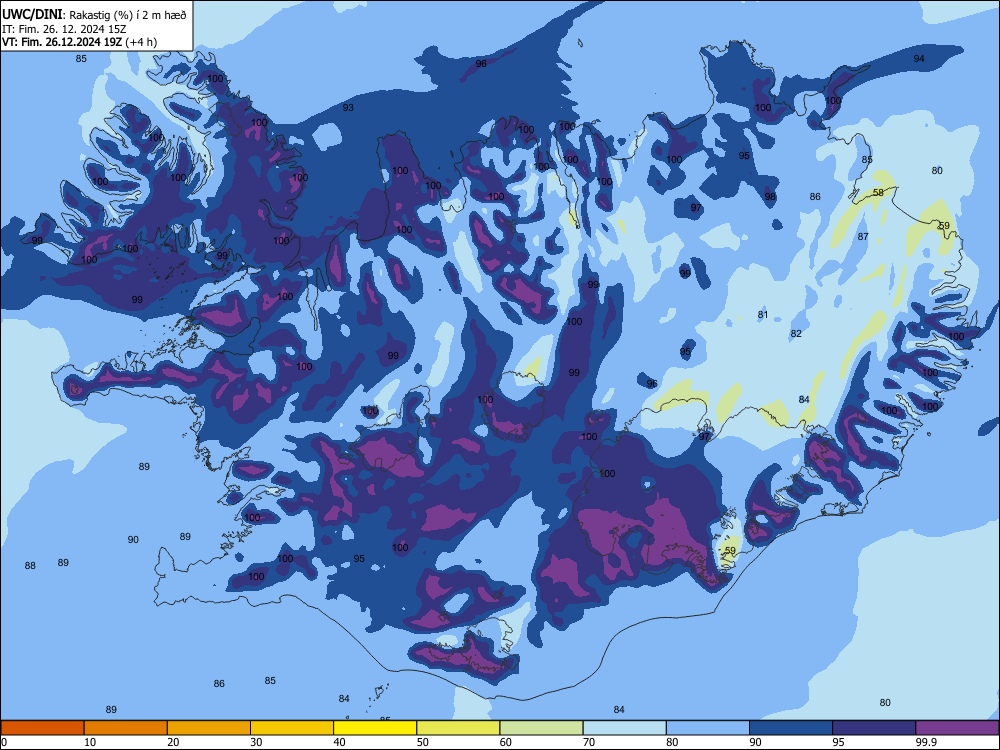Pick the 70–80 light blue legend swatch
This screenshot has height=750, width=1000.
pyautogui.click(x=624, y=728)
